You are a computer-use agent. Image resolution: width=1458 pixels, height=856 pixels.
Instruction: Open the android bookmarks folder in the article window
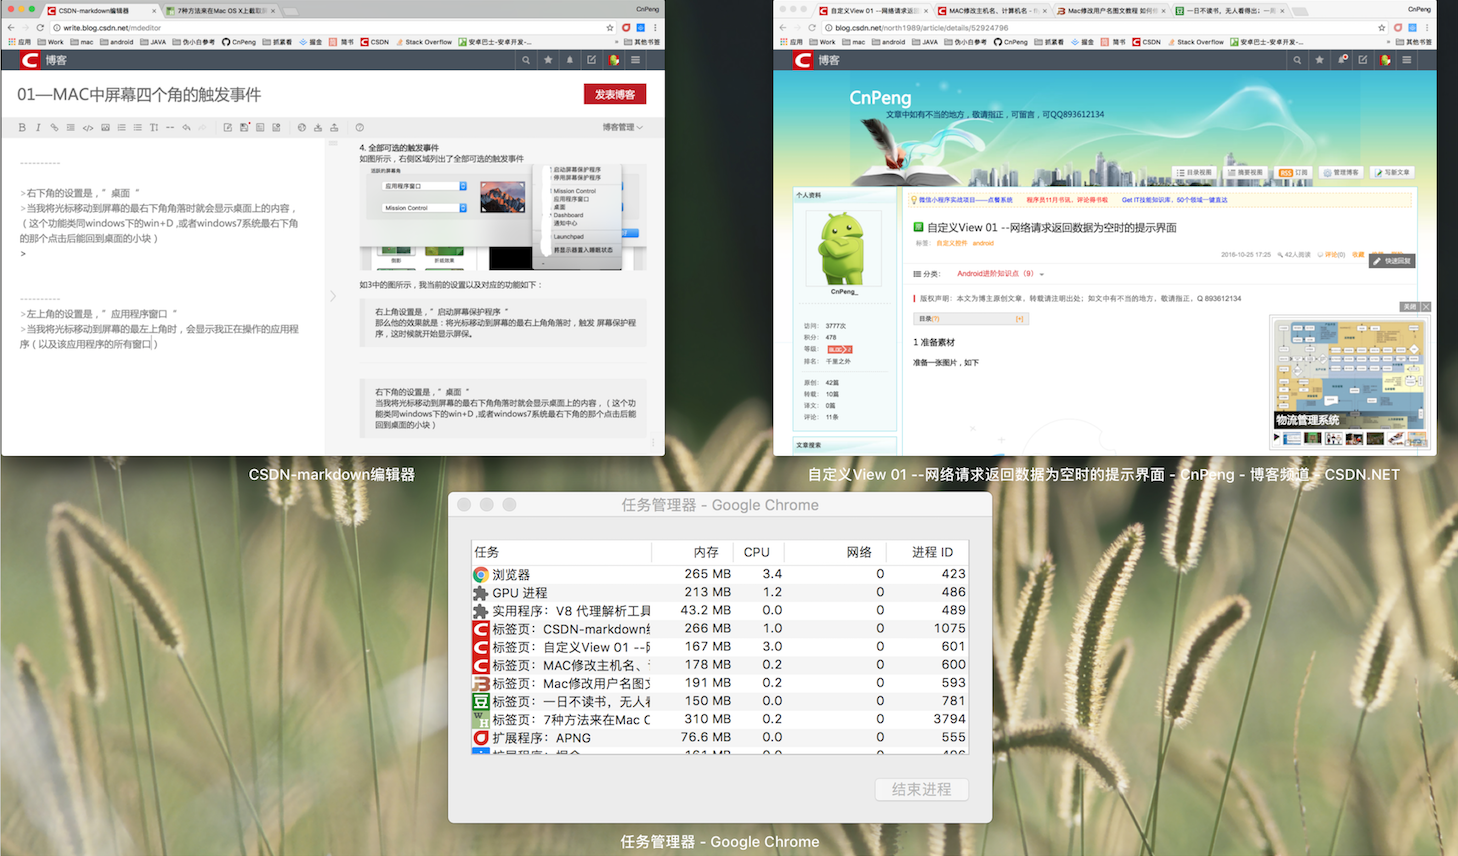pyautogui.click(x=888, y=42)
